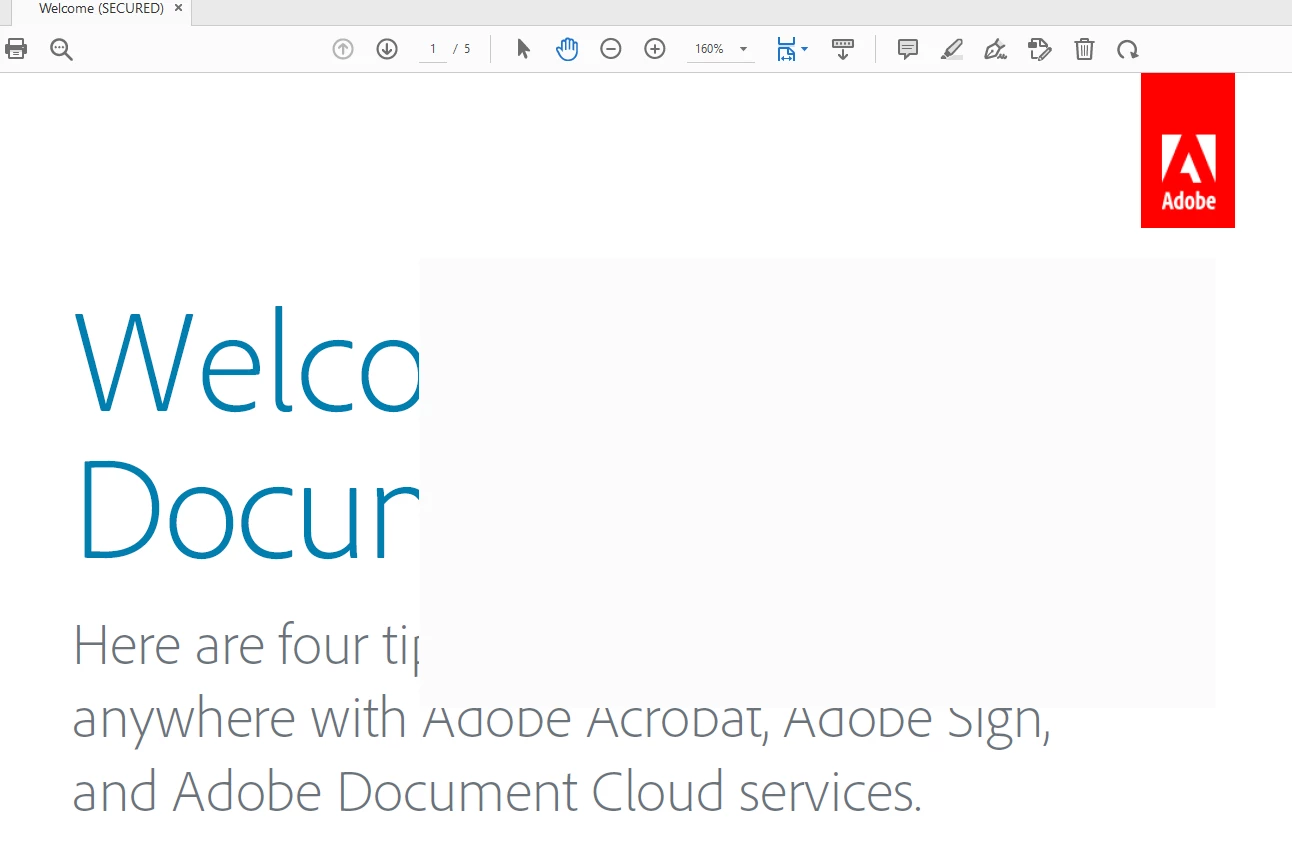
Task: Open the zoom level dropdown arrow
Action: (744, 49)
